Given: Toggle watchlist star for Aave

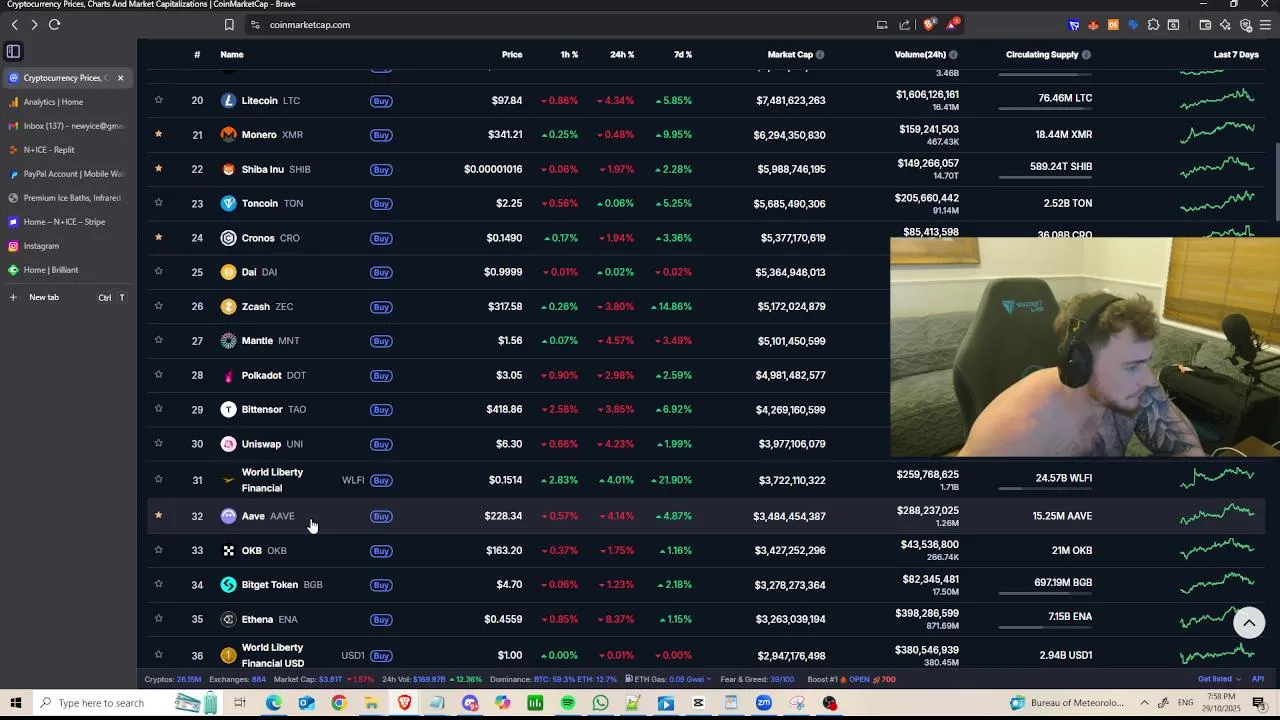Looking at the screenshot, I should 158,516.
